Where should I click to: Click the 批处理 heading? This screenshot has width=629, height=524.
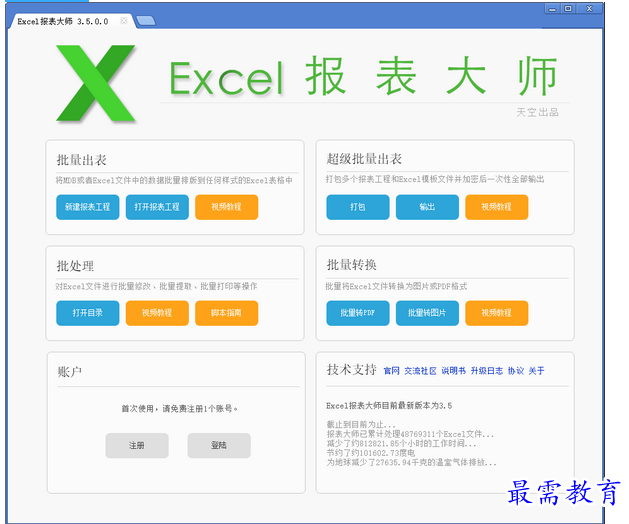coord(75,266)
